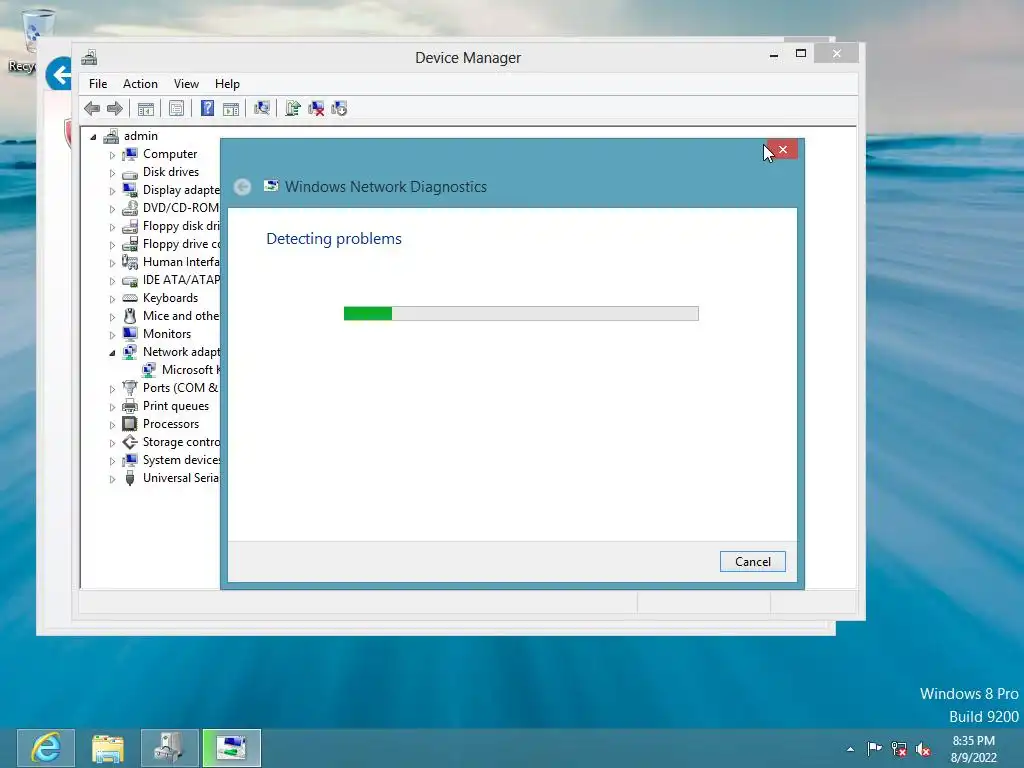The width and height of the screenshot is (1024, 768).
Task: Show hidden tray icons arrow
Action: [850, 750]
